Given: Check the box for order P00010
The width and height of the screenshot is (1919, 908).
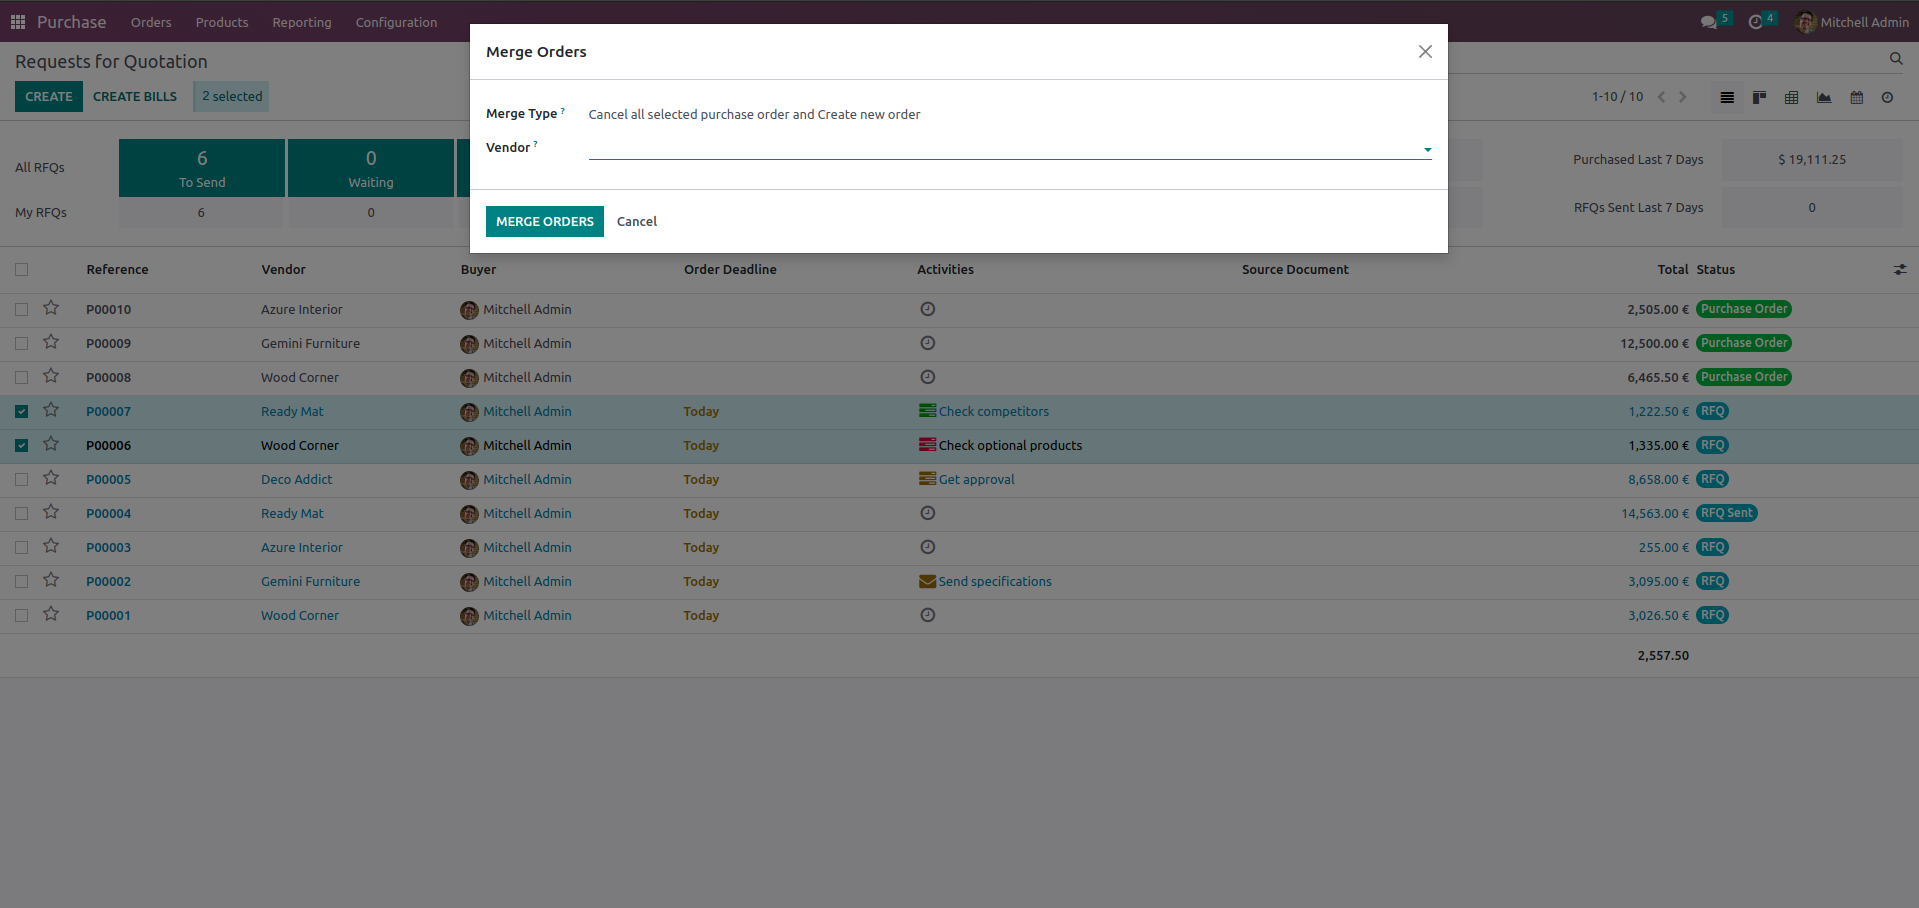Looking at the screenshot, I should tap(22, 309).
